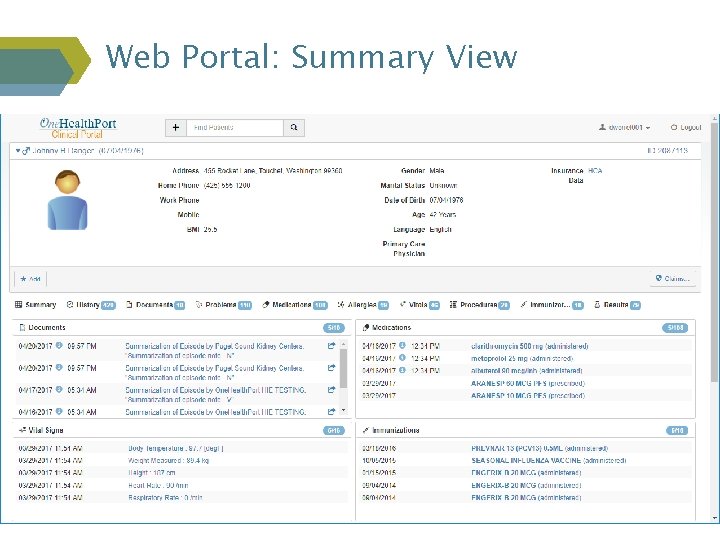720x540 pixels.
Task: Click the HCA insurance link
Action: [x=595, y=170]
